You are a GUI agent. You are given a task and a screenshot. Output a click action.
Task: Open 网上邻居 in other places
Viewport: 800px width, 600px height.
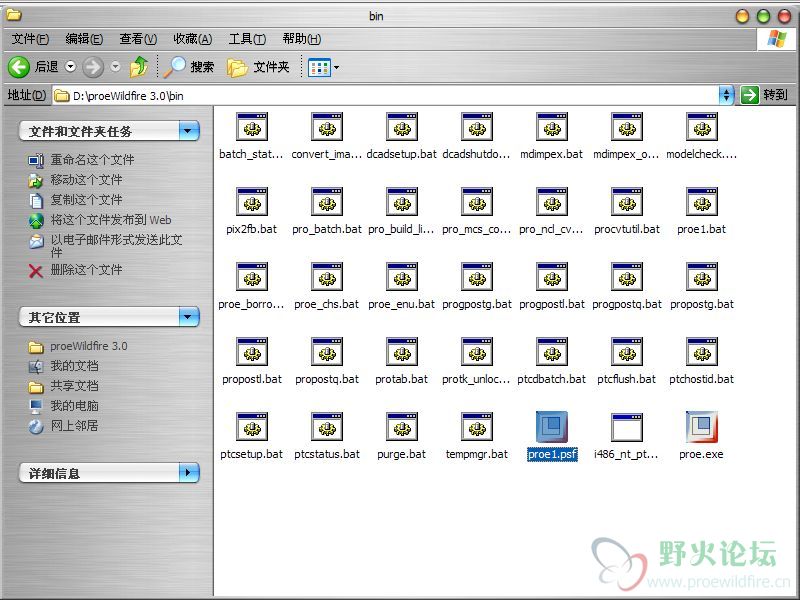pyautogui.click(x=74, y=426)
